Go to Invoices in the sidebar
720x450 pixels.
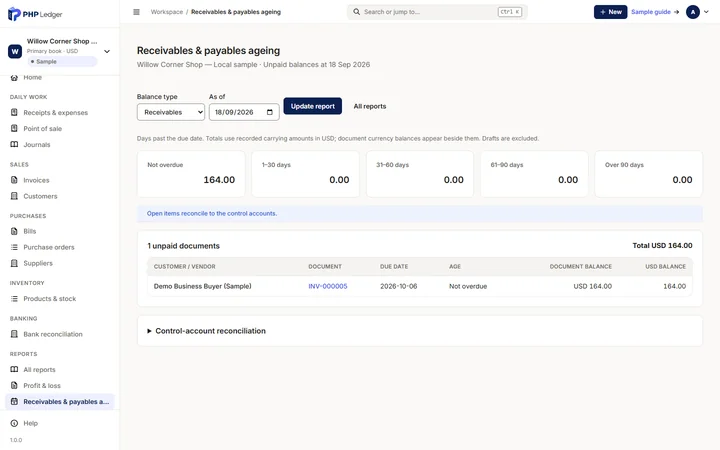[36, 180]
